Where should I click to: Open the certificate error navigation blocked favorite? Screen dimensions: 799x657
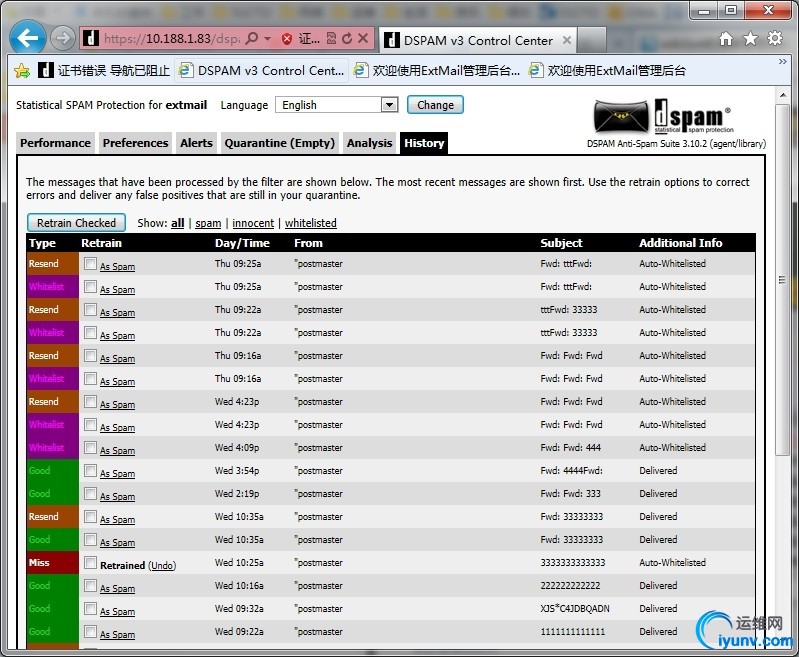click(104, 70)
